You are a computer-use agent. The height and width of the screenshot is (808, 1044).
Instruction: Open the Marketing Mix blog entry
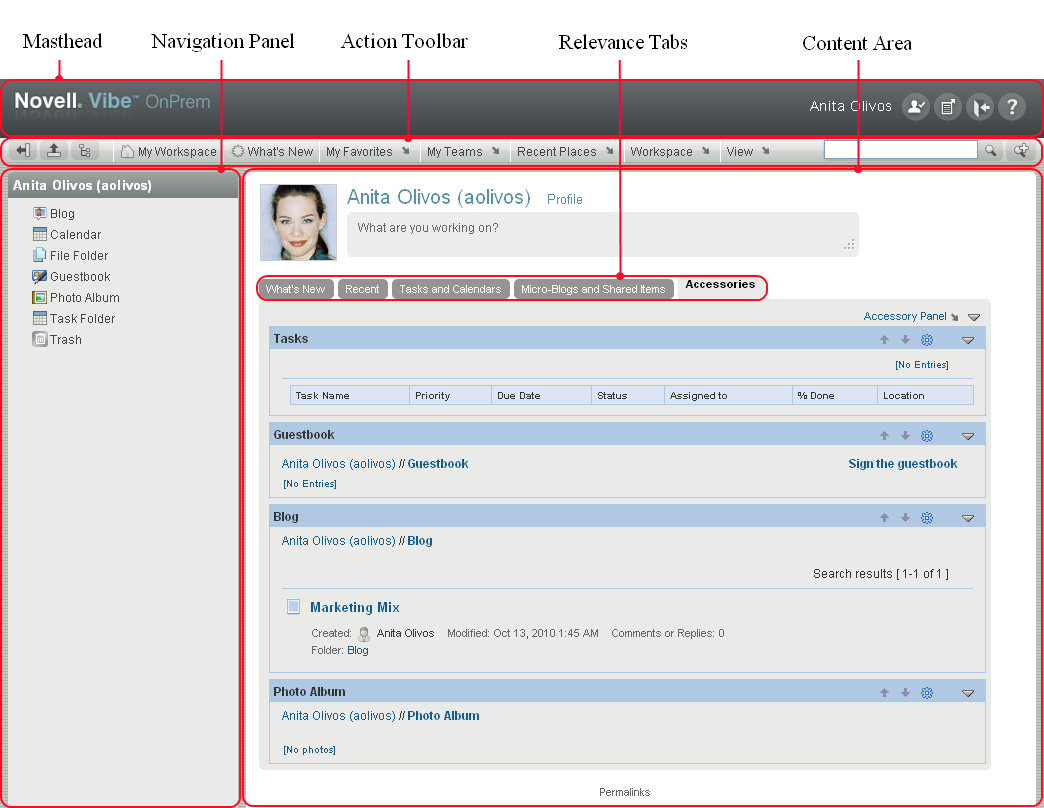coord(354,607)
